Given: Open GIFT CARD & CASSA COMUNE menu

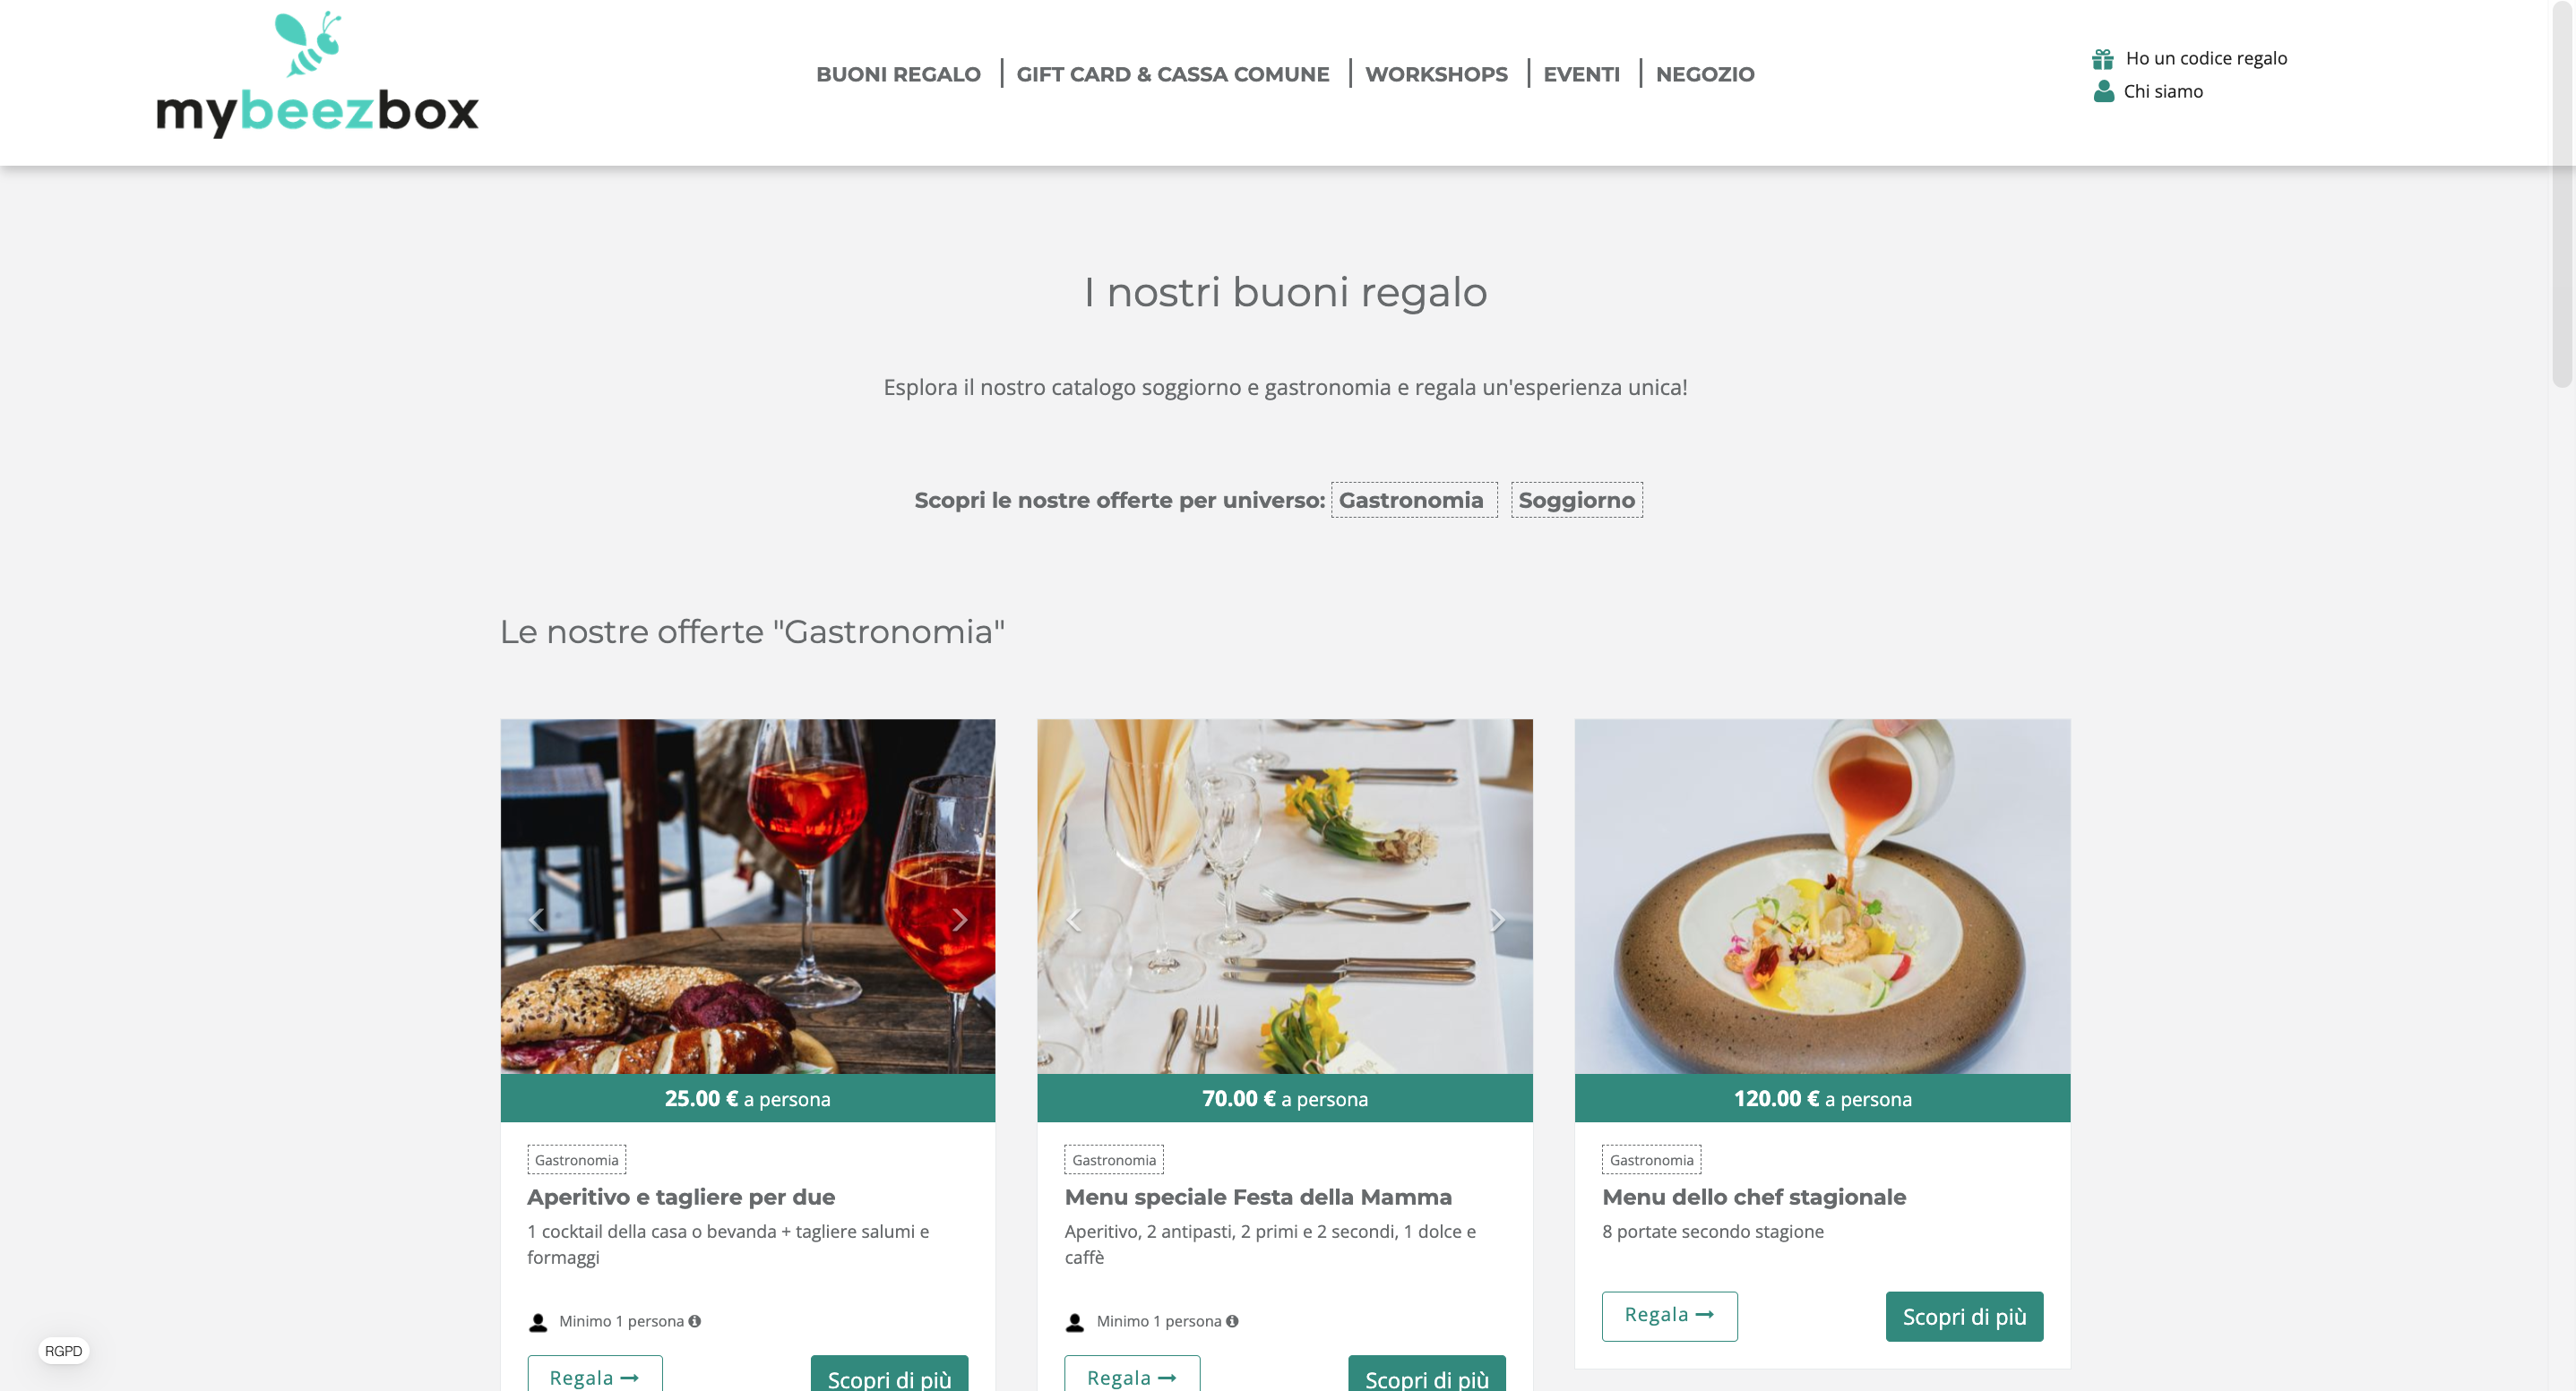Looking at the screenshot, I should coord(1173,74).
